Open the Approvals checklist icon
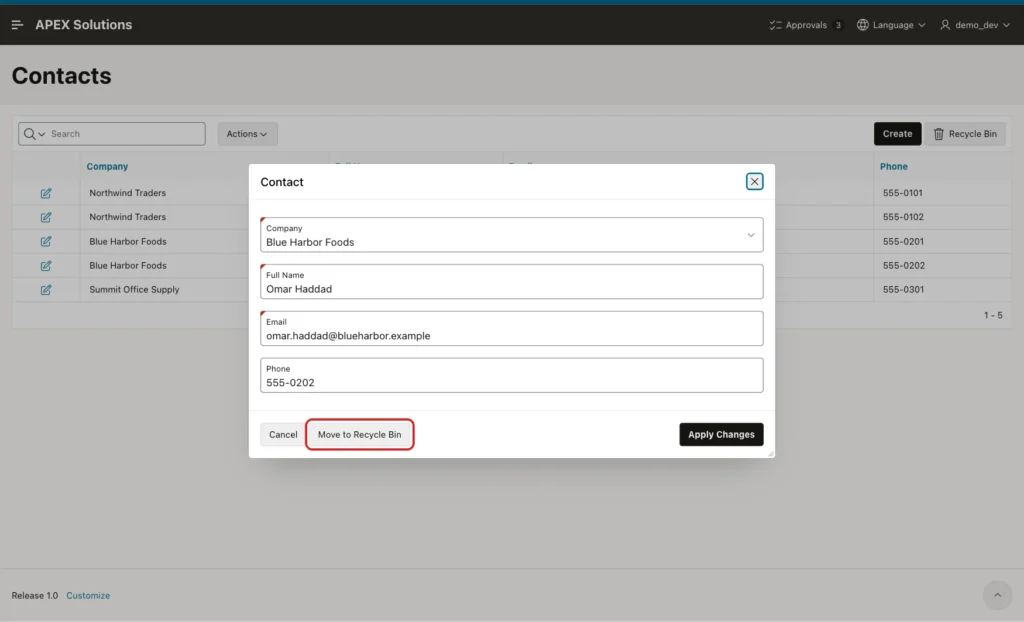Image resolution: width=1024 pixels, height=622 pixels. 775,25
